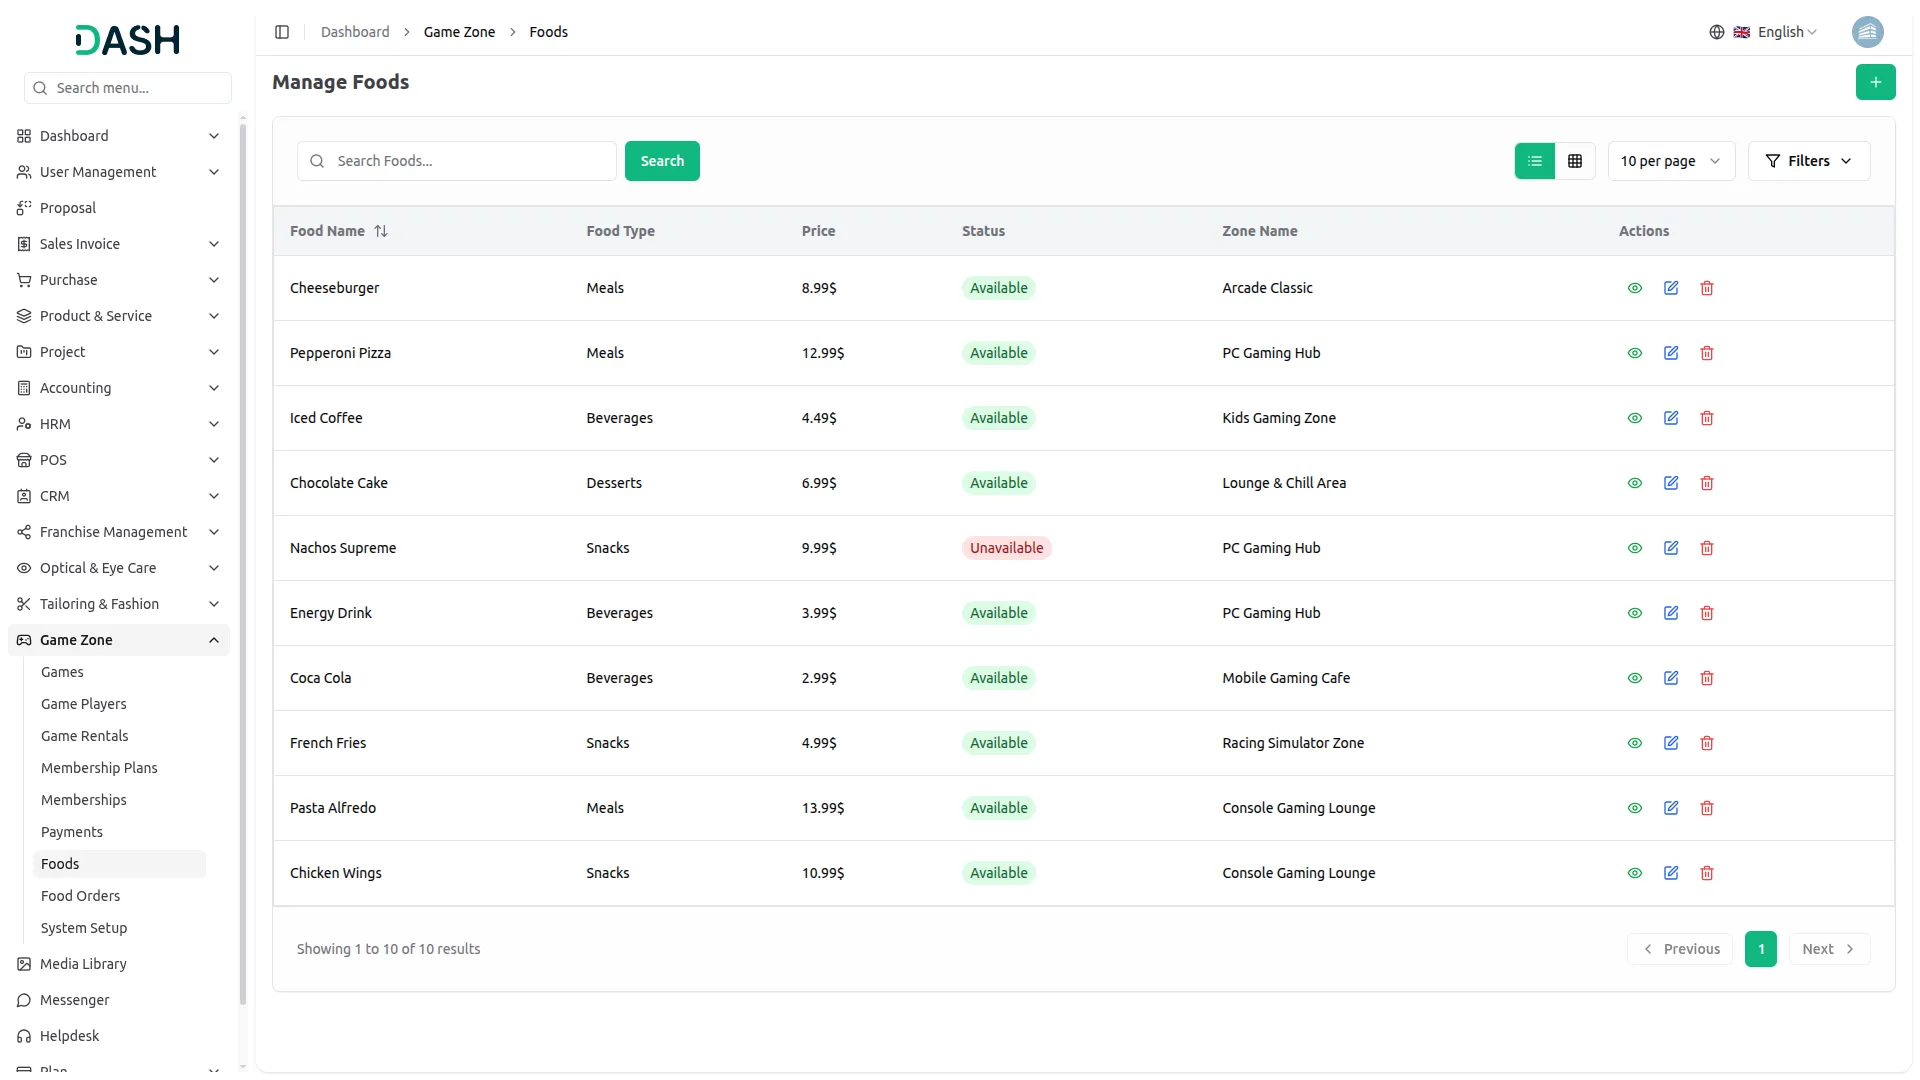The image size is (1920, 1080).
Task: Click the Next pagination button
Action: tap(1828, 949)
